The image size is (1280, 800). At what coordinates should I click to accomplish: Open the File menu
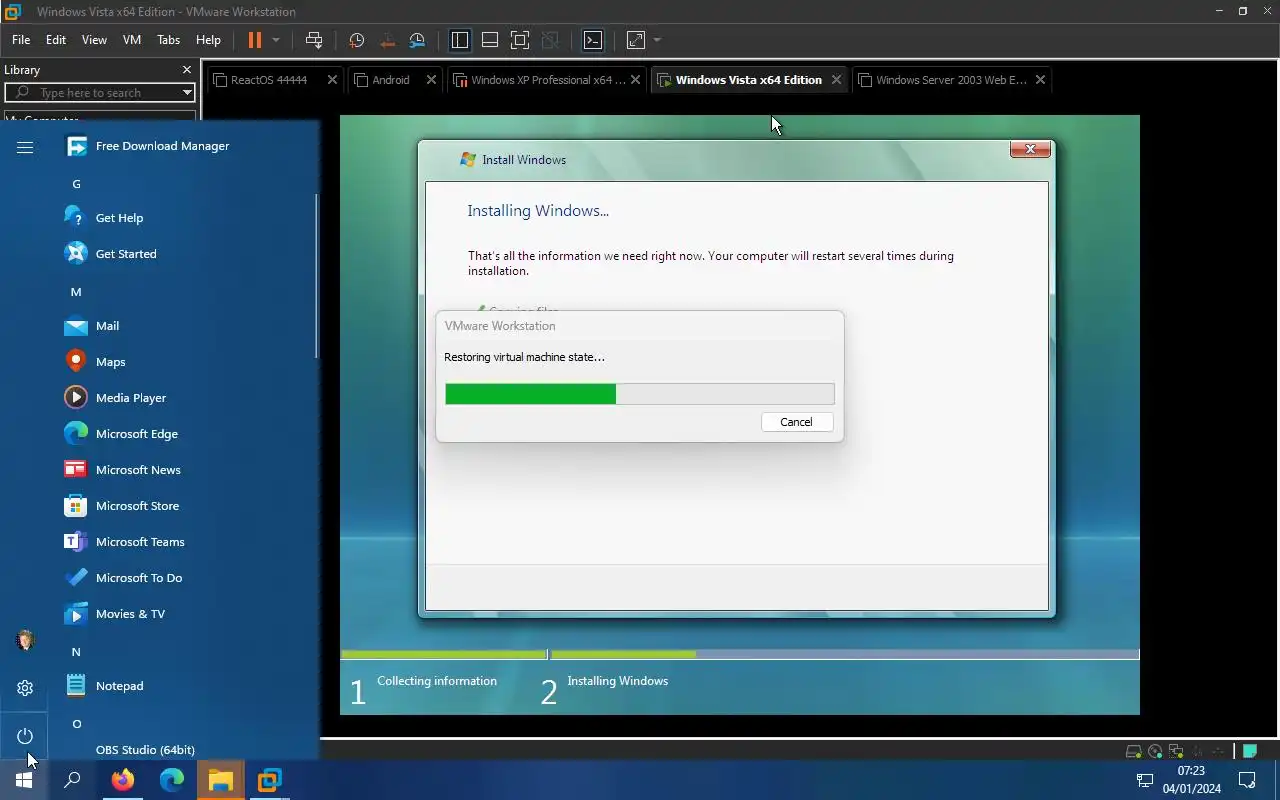[x=21, y=40]
